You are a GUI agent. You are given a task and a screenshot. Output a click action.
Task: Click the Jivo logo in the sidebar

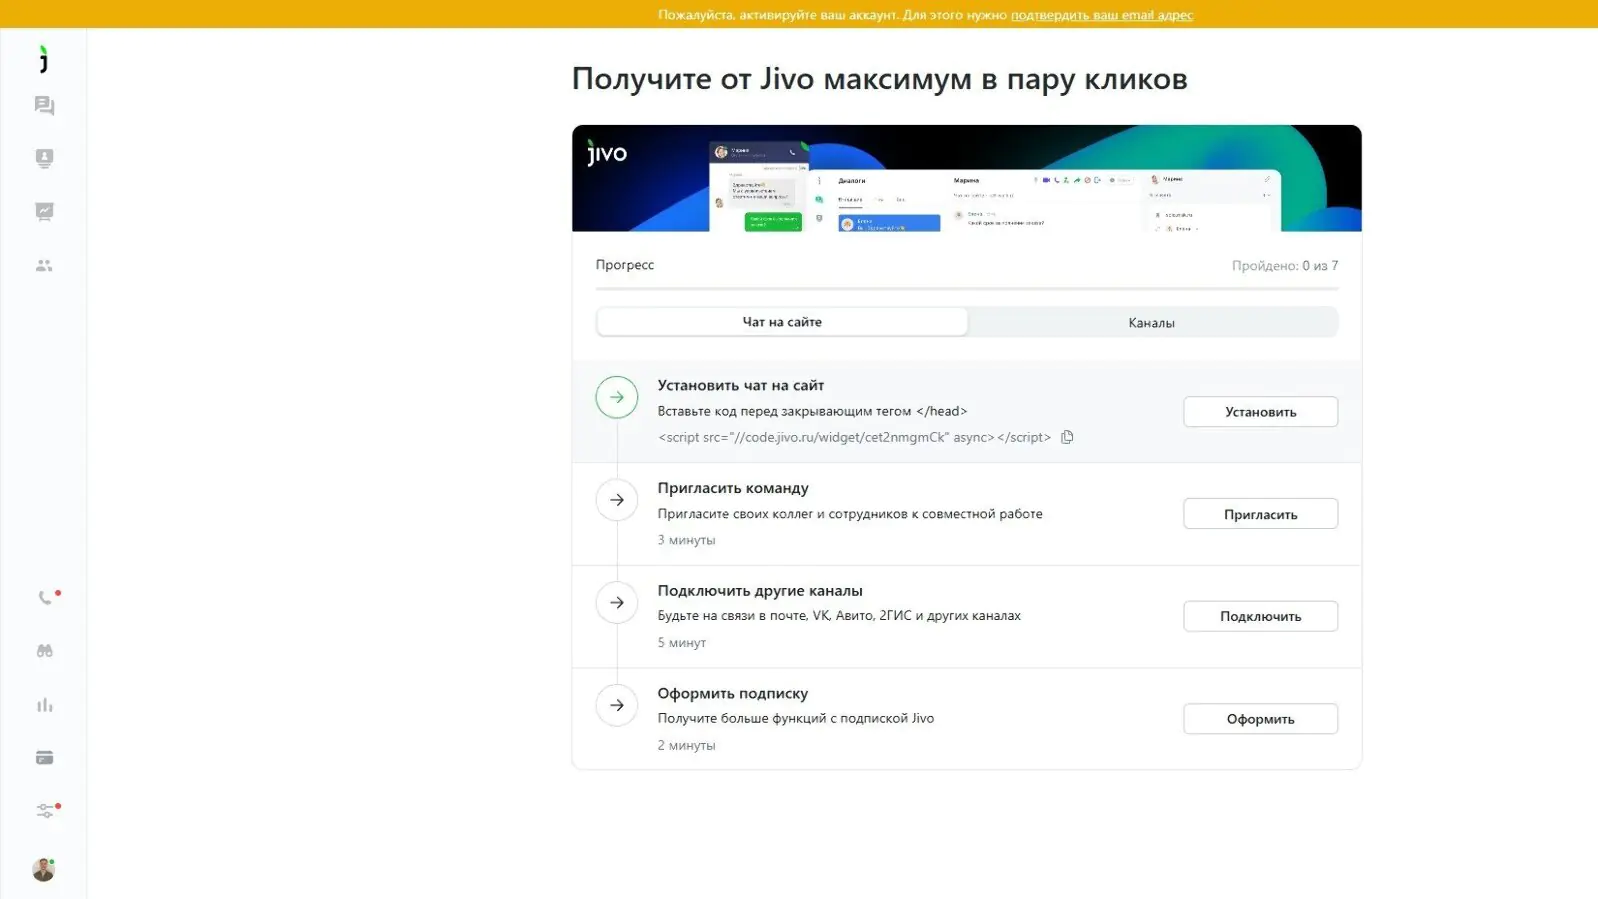[43, 59]
